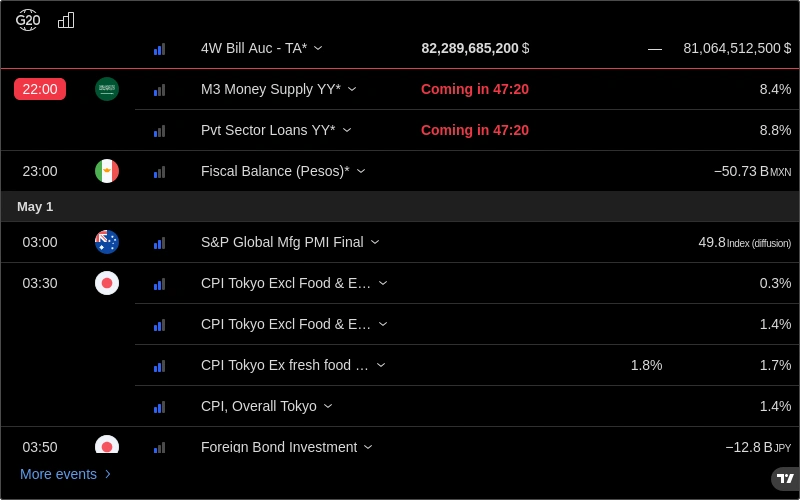
Task: Click Mexico flag at 23:00
Action: point(107,171)
